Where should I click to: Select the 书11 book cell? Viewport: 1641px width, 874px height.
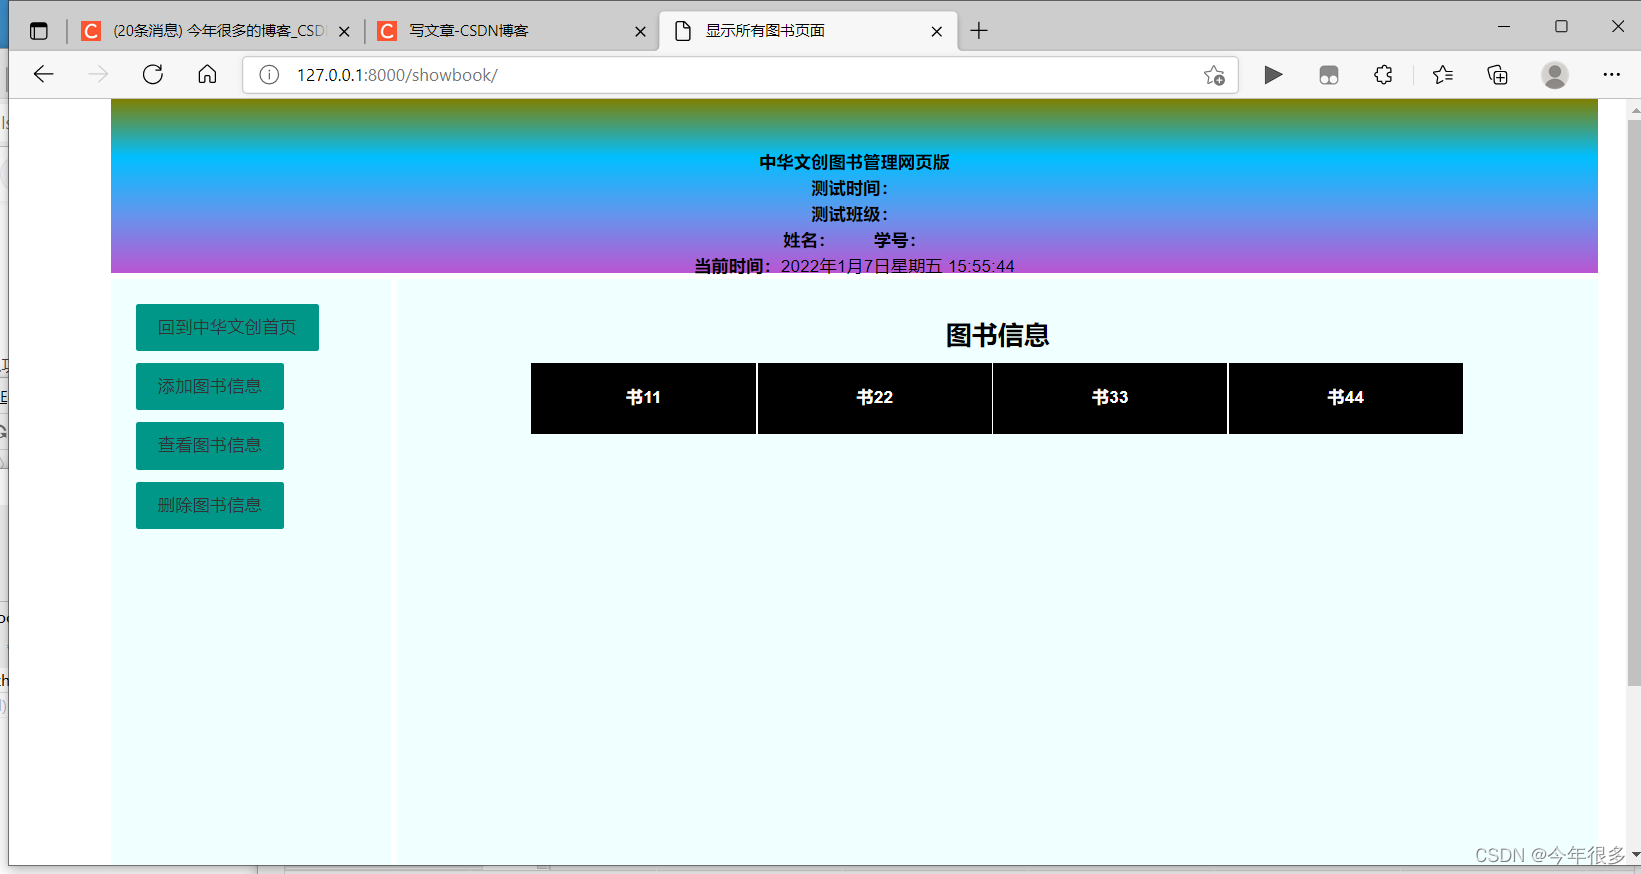coord(643,398)
